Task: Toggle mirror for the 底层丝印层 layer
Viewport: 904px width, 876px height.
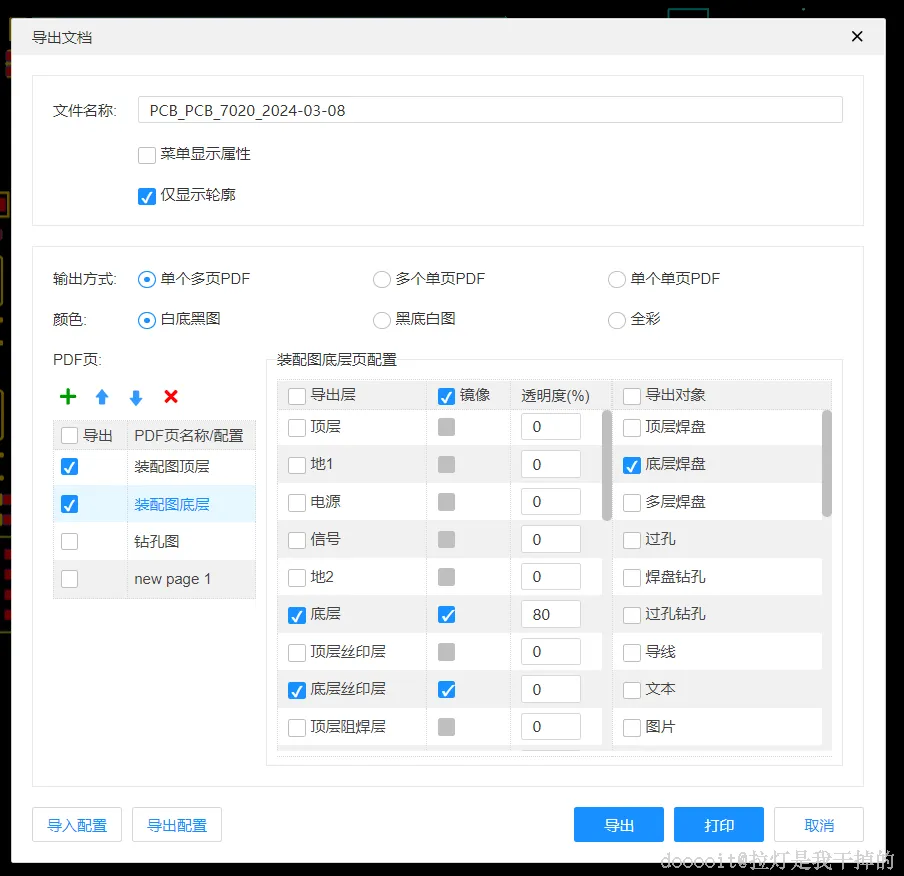Action: click(446, 688)
